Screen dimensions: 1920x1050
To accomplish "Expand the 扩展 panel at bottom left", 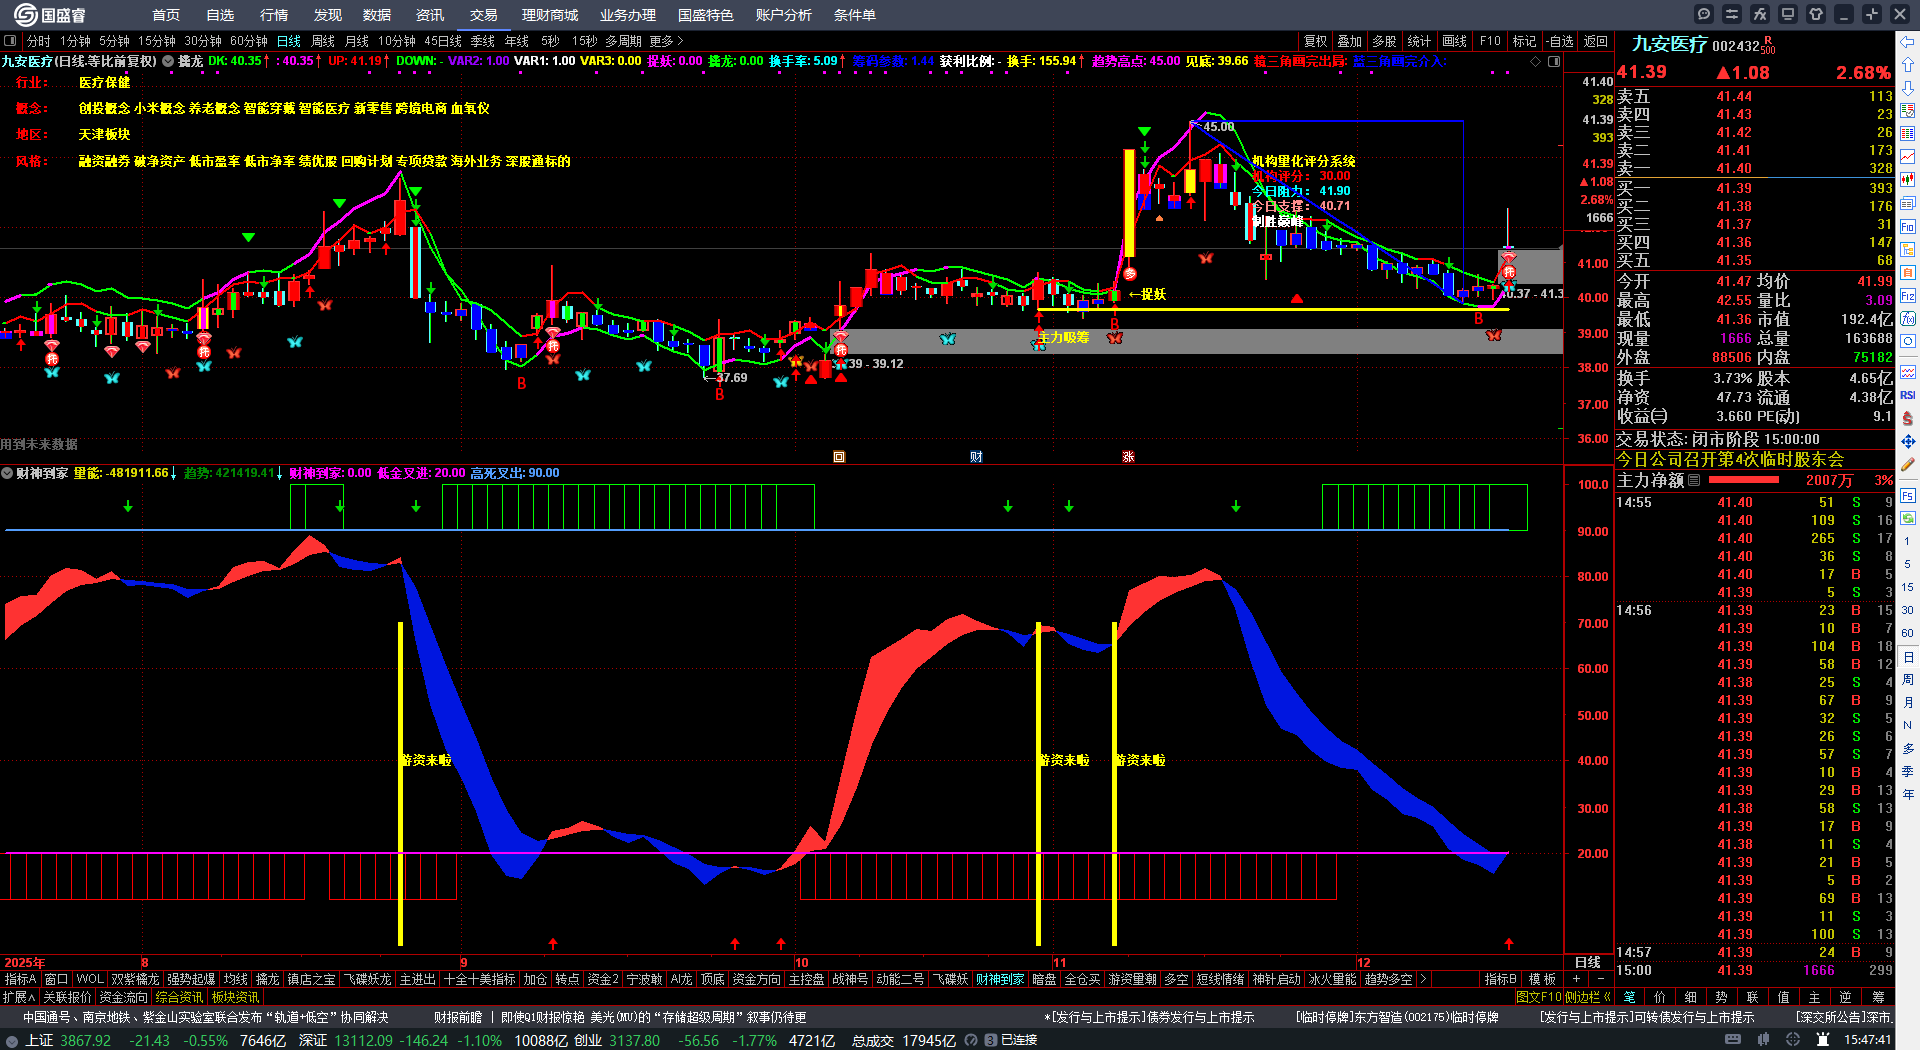I will (x=19, y=997).
